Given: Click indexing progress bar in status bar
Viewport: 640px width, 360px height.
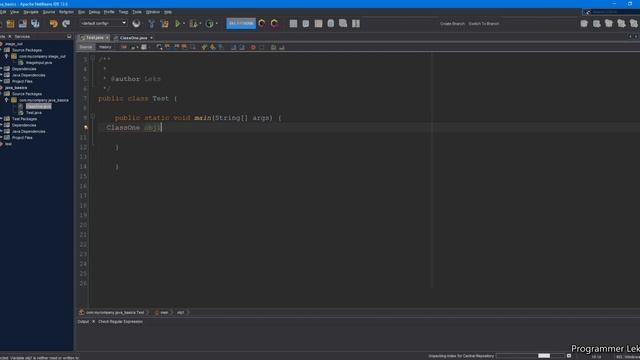Looking at the screenshot, I should click(530, 356).
